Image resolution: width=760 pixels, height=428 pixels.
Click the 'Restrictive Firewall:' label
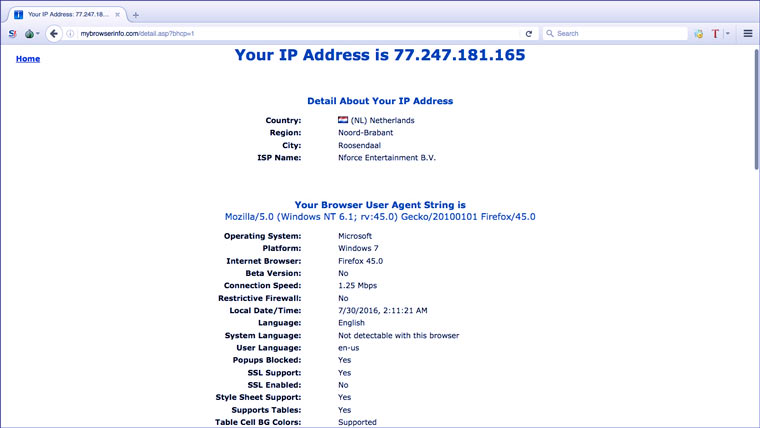[x=259, y=298]
